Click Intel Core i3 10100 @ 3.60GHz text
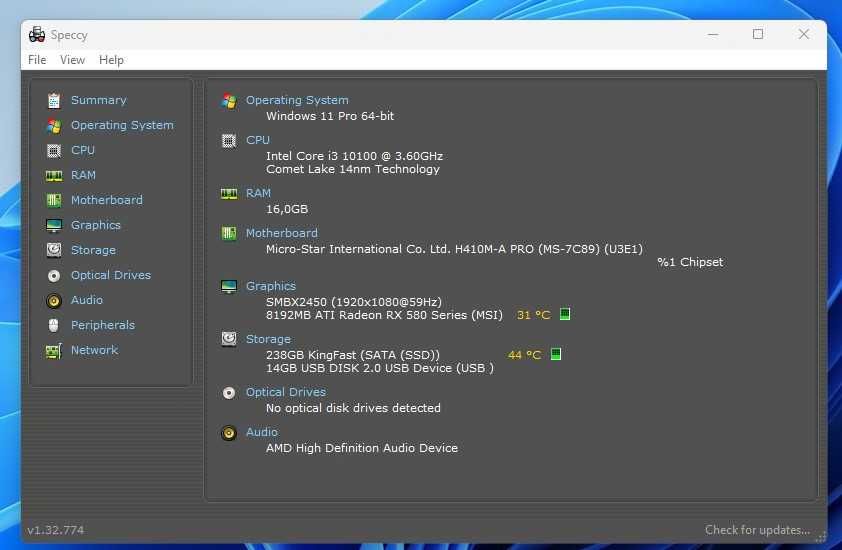Image resolution: width=842 pixels, height=550 pixels. [354, 156]
